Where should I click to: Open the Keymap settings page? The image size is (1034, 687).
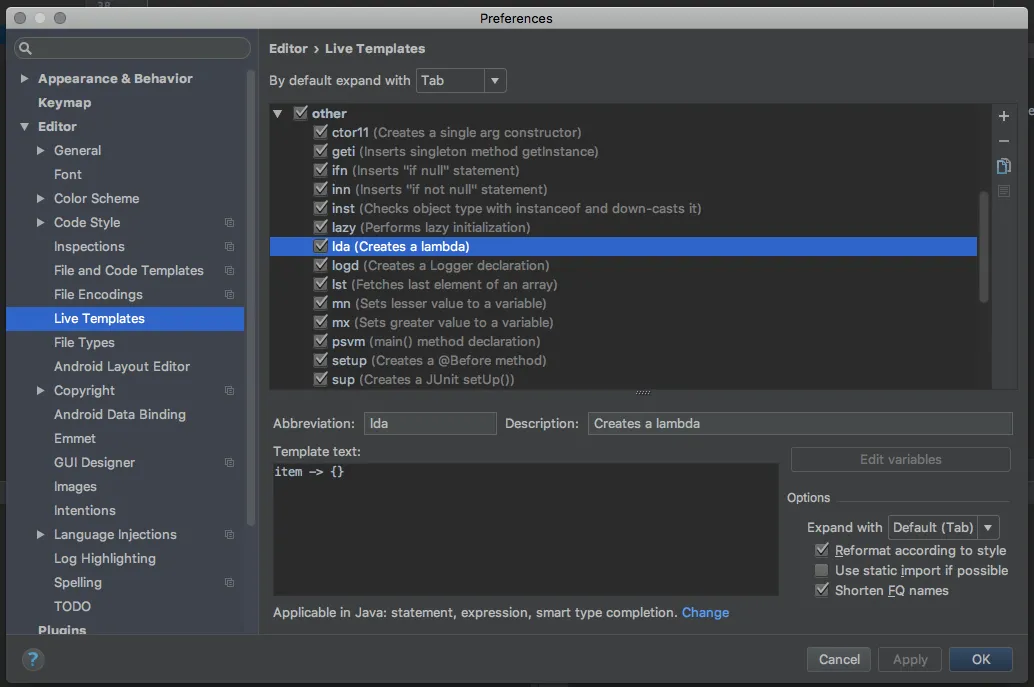point(64,103)
